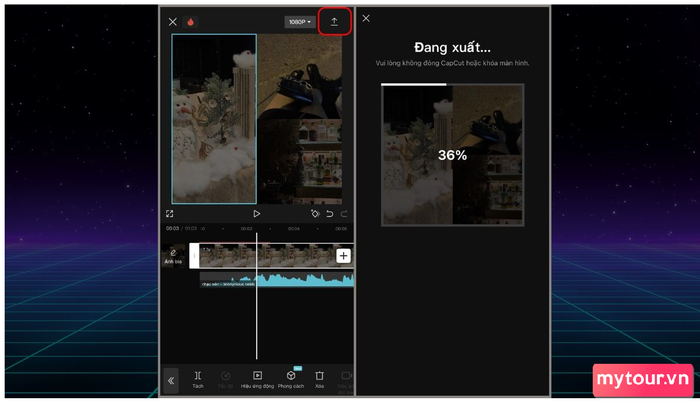Image resolution: width=700 pixels, height=405 pixels.
Task: Click the export progress bar
Action: (x=452, y=84)
